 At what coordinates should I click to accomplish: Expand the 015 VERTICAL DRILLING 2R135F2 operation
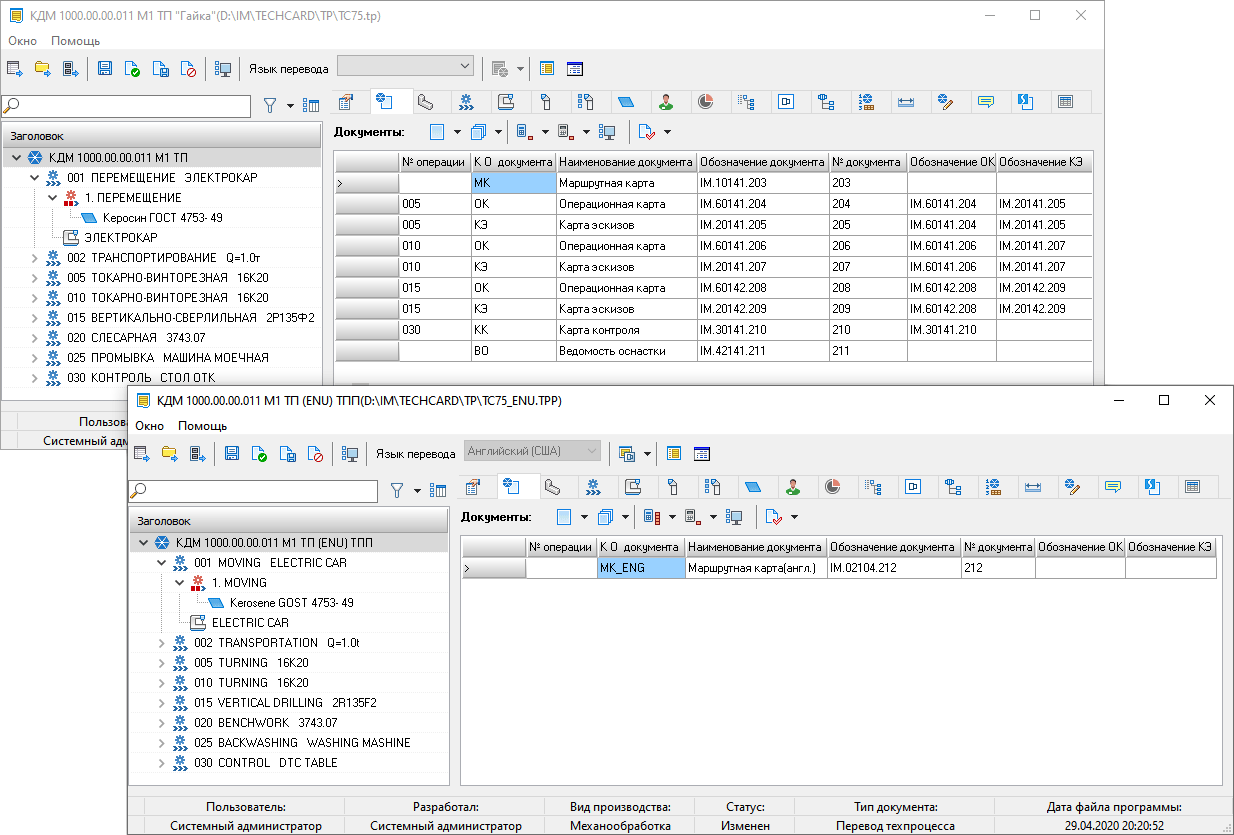163,703
